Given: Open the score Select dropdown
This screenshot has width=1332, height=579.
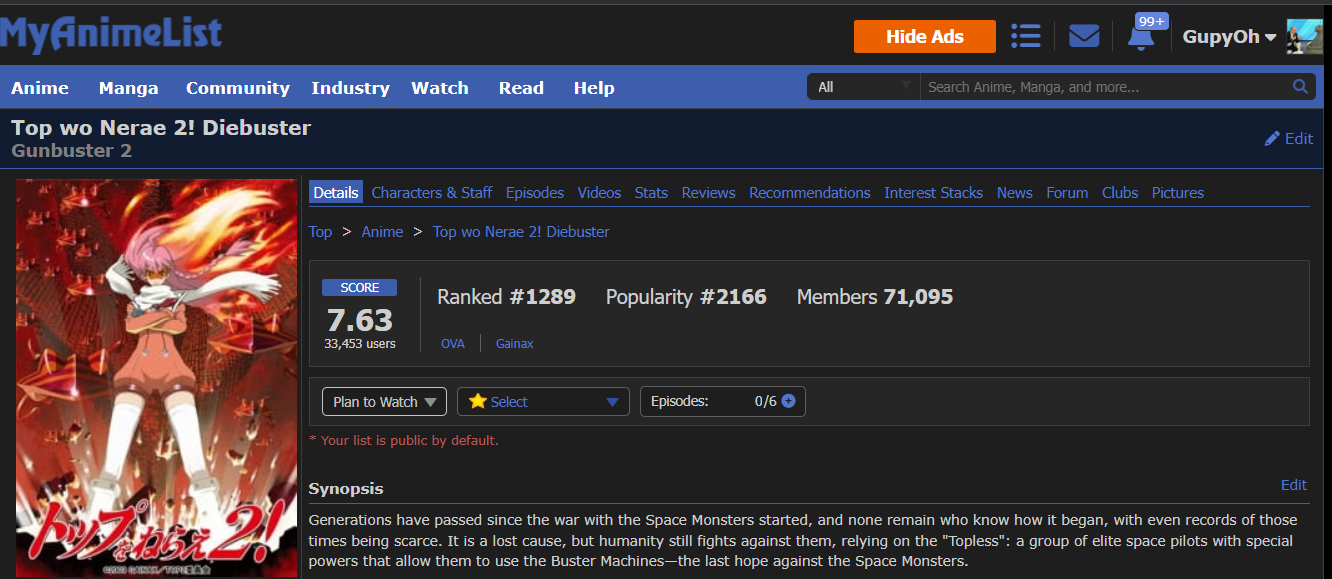Looking at the screenshot, I should pyautogui.click(x=543, y=402).
